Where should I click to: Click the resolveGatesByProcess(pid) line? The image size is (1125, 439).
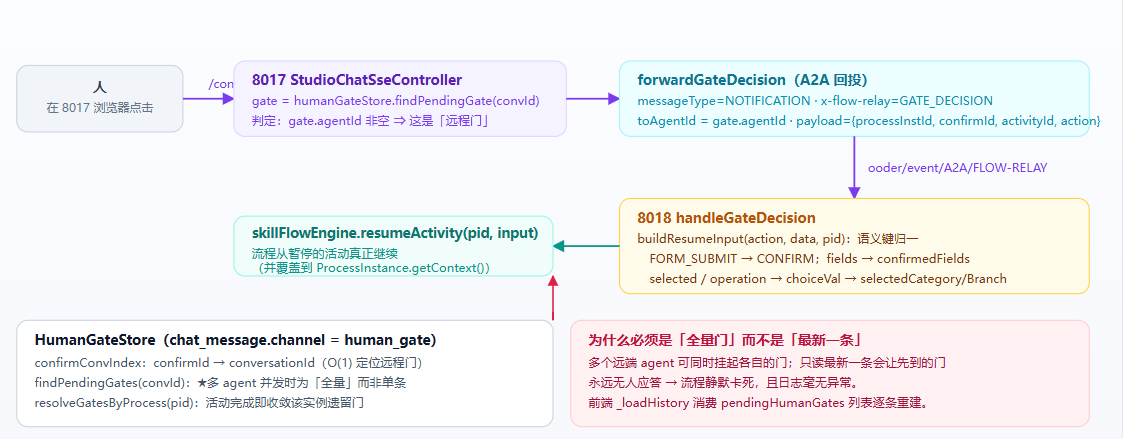(199, 403)
